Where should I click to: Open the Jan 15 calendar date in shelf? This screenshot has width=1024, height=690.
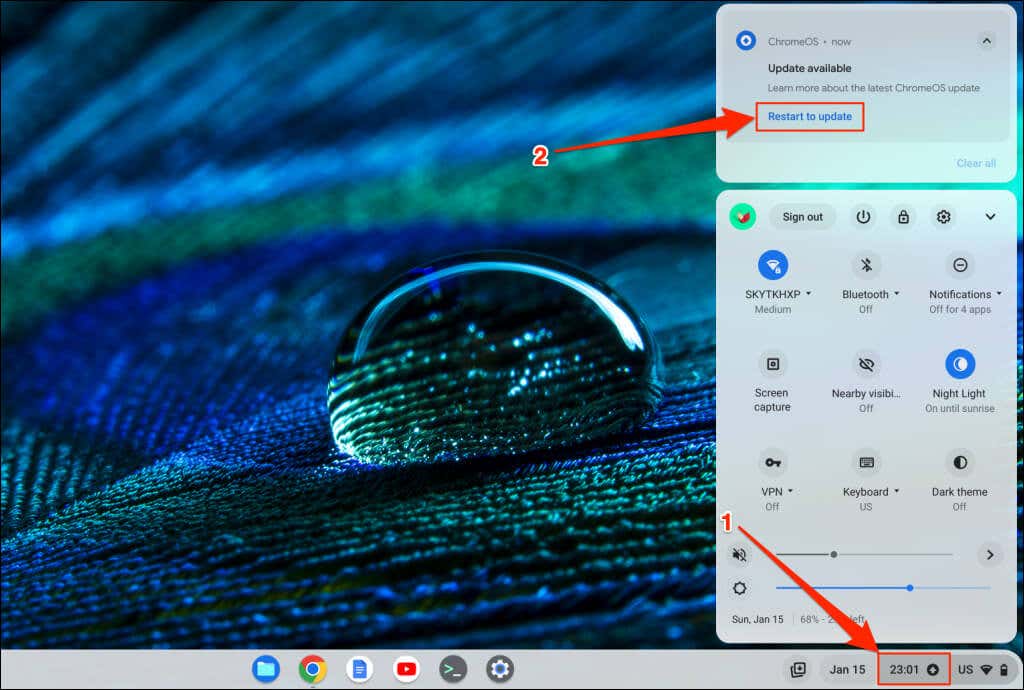tap(847, 670)
